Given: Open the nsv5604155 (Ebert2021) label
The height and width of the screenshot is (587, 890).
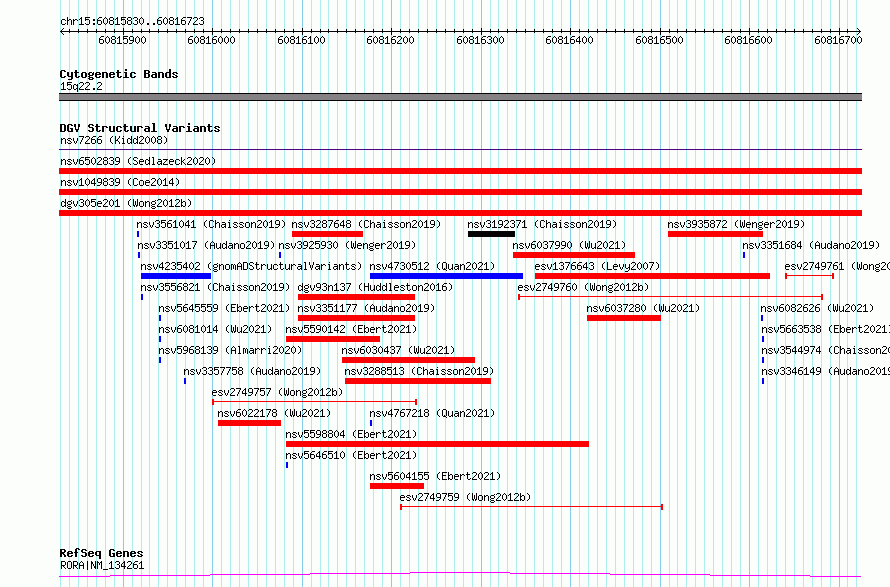Looking at the screenshot, I should click(435, 476).
